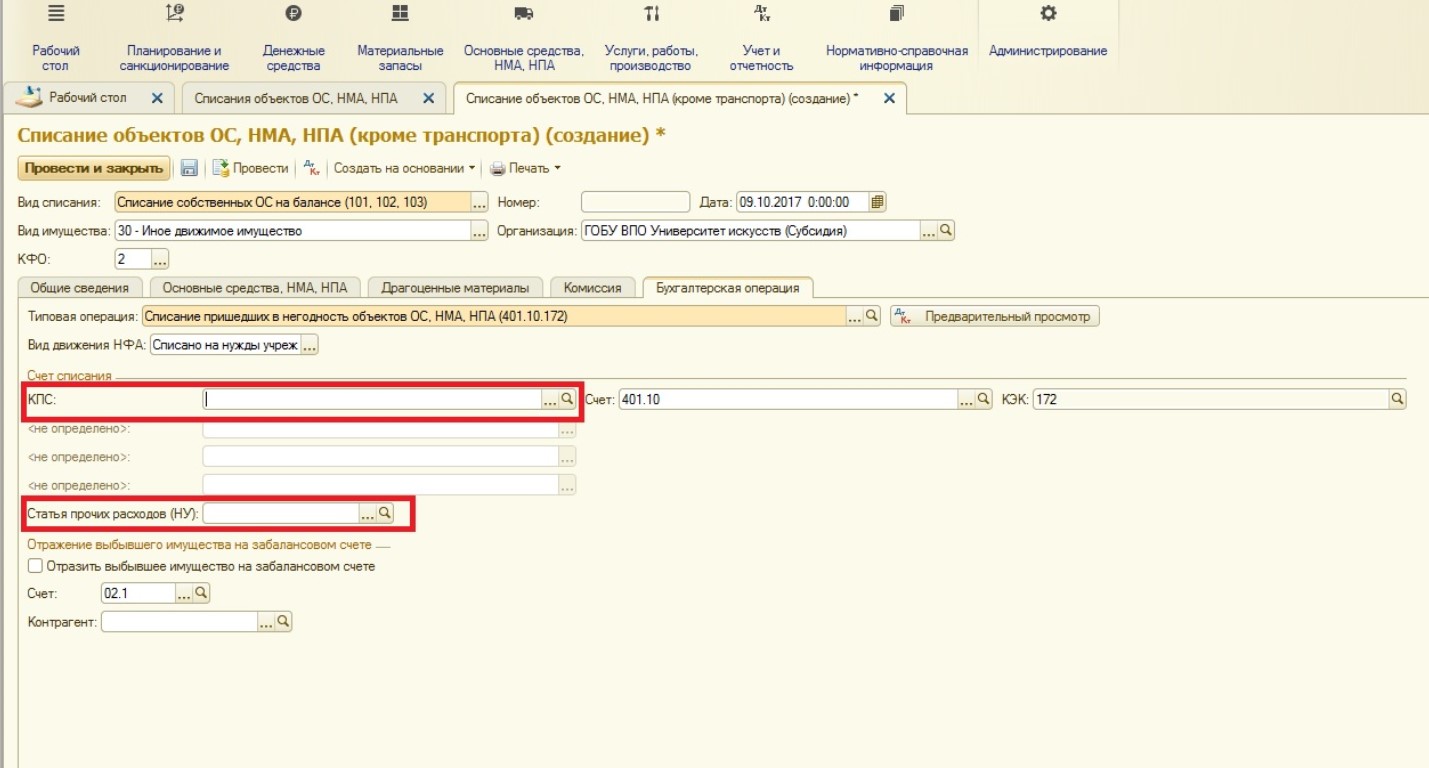
Task: Enable Отразить выбывшее имущество на забалансовом счете
Action: tap(35, 566)
